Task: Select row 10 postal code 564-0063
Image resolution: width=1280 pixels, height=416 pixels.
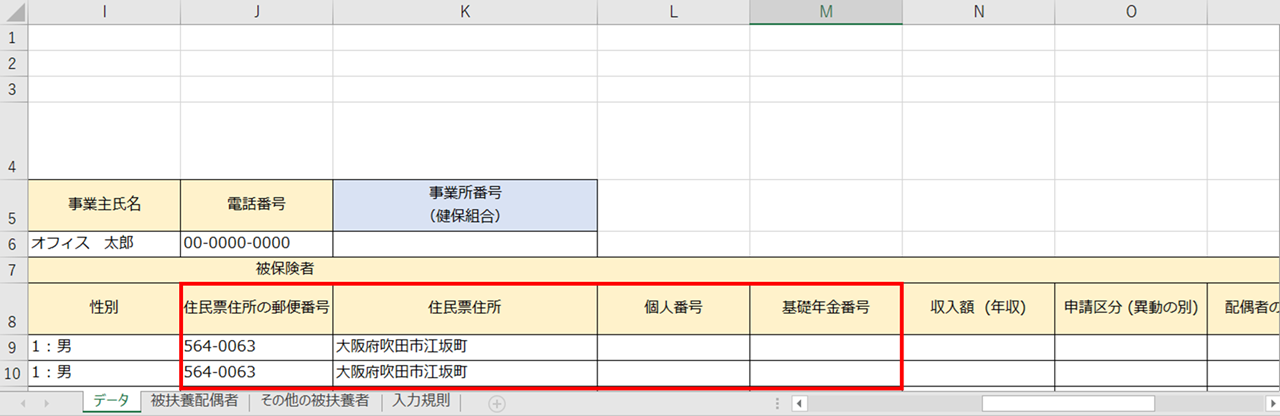Action: click(257, 373)
